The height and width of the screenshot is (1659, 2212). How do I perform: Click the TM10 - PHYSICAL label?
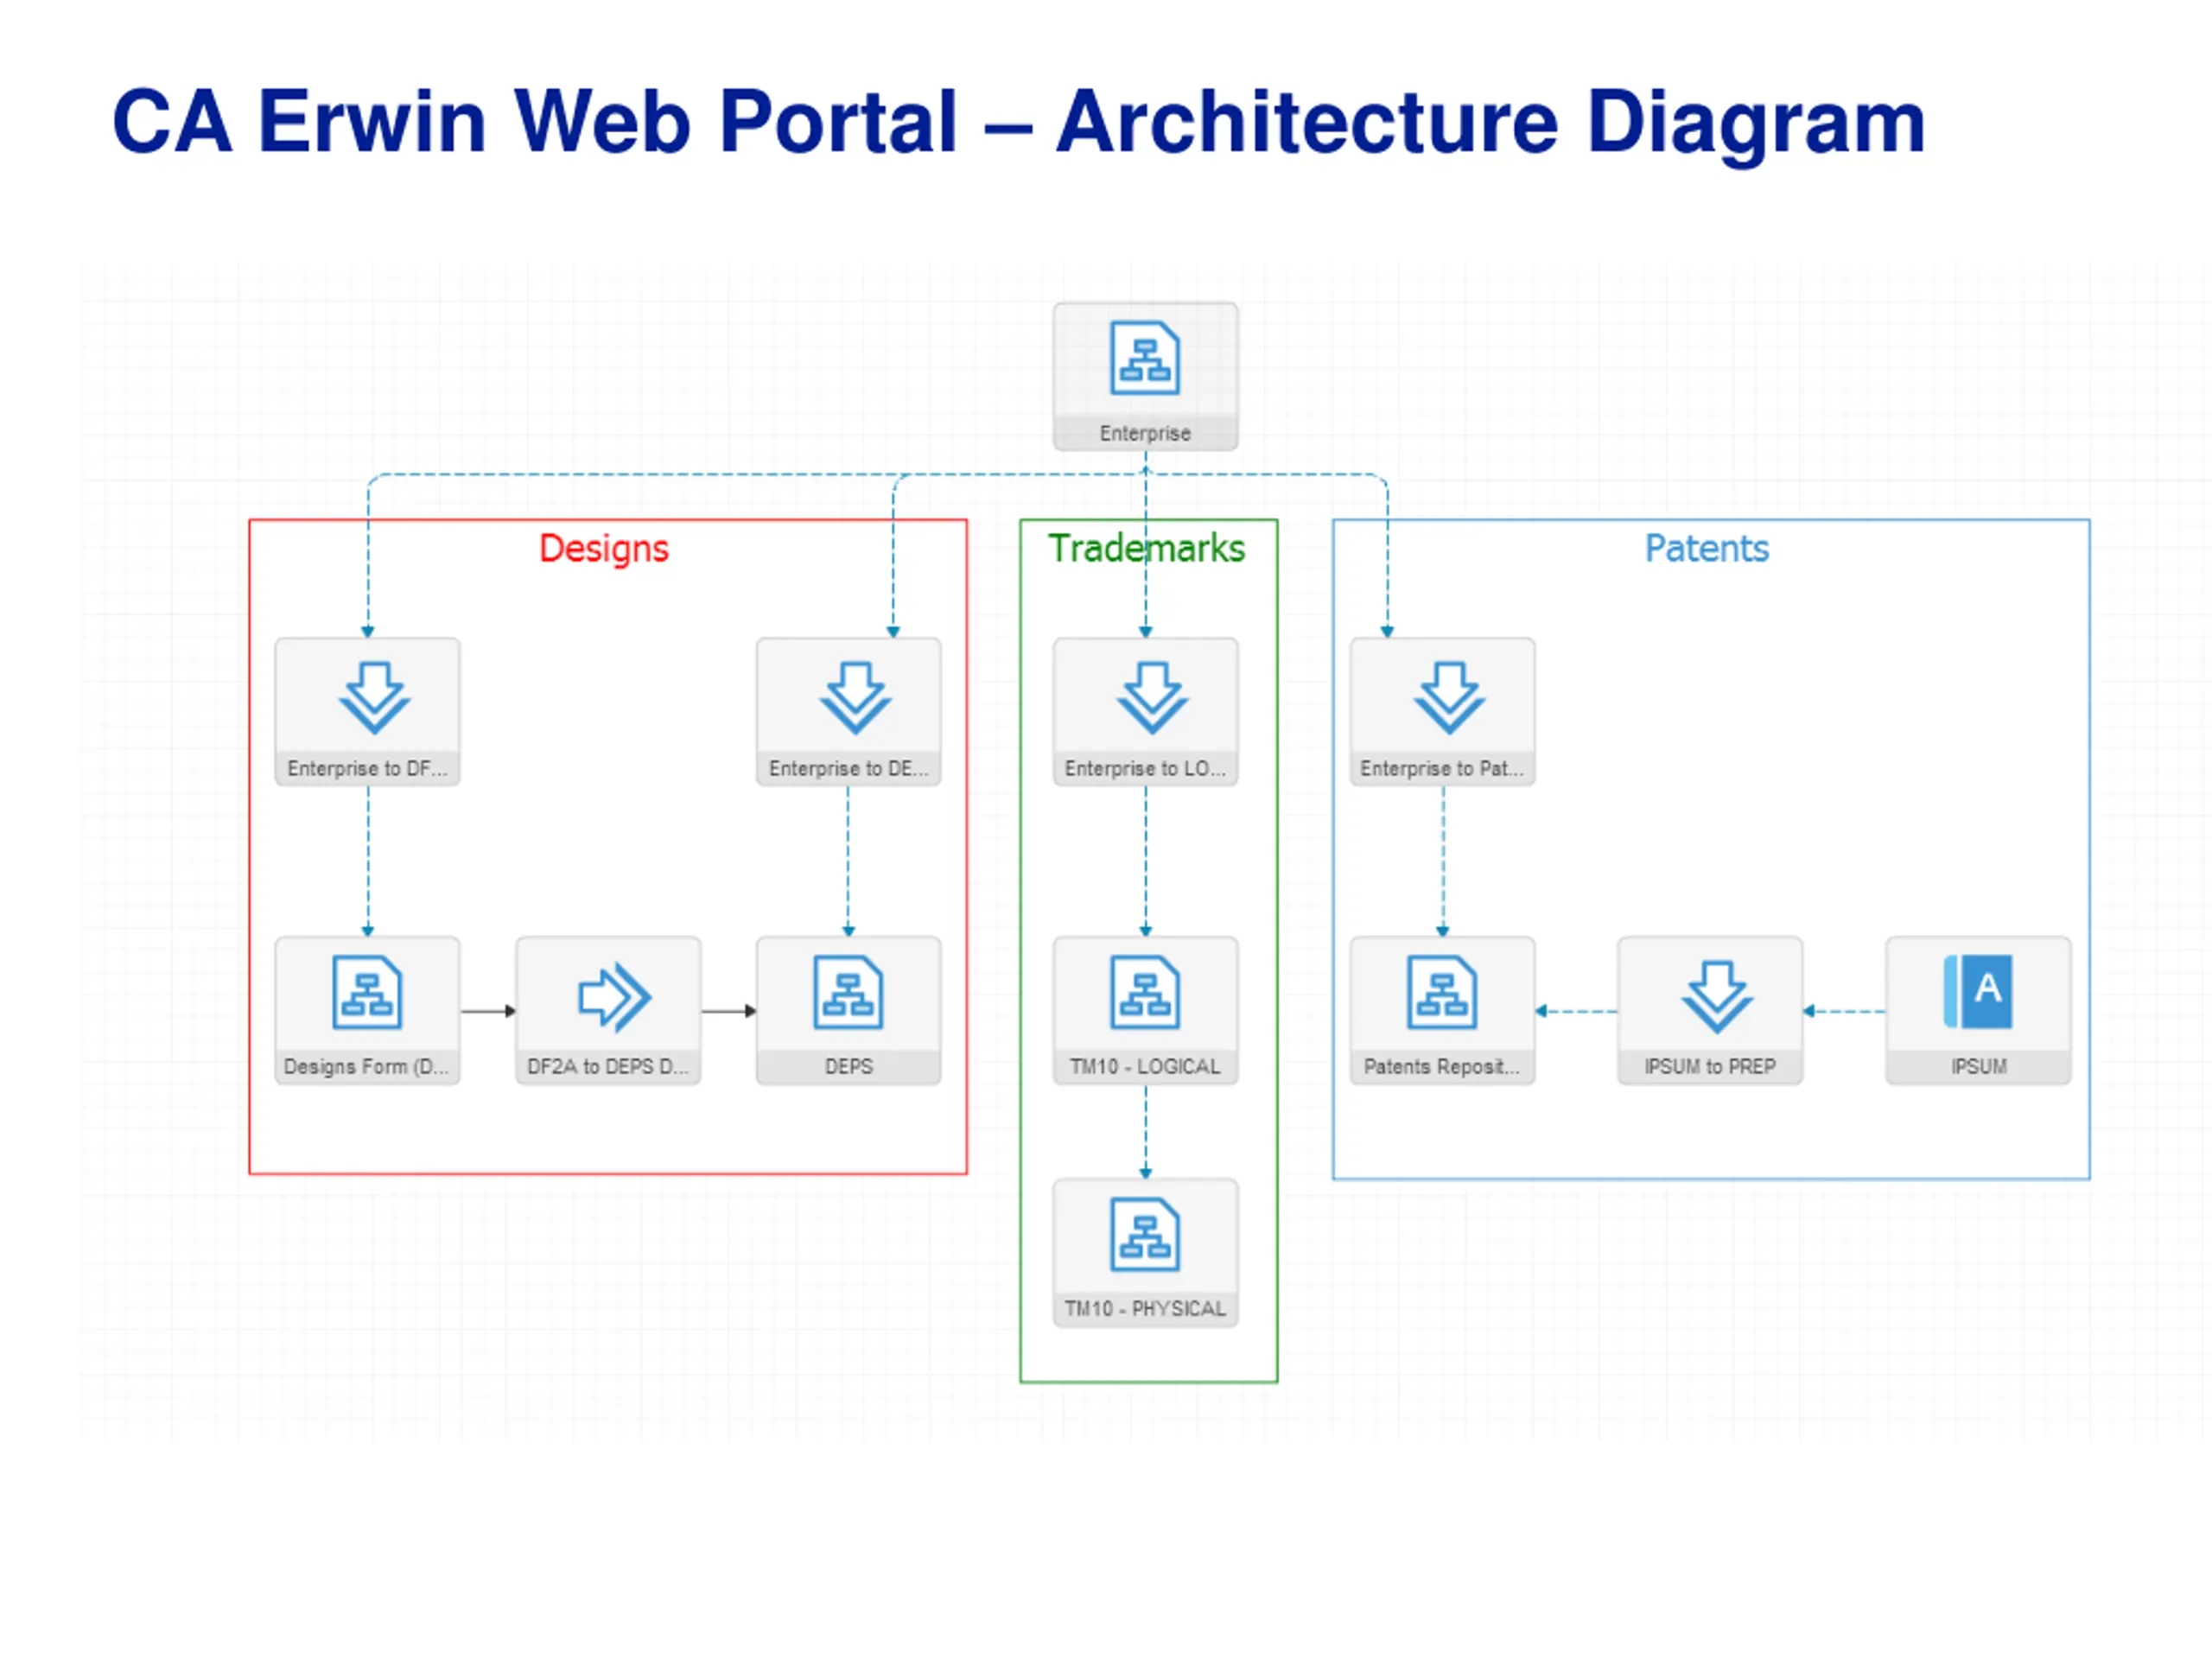tap(1145, 1309)
